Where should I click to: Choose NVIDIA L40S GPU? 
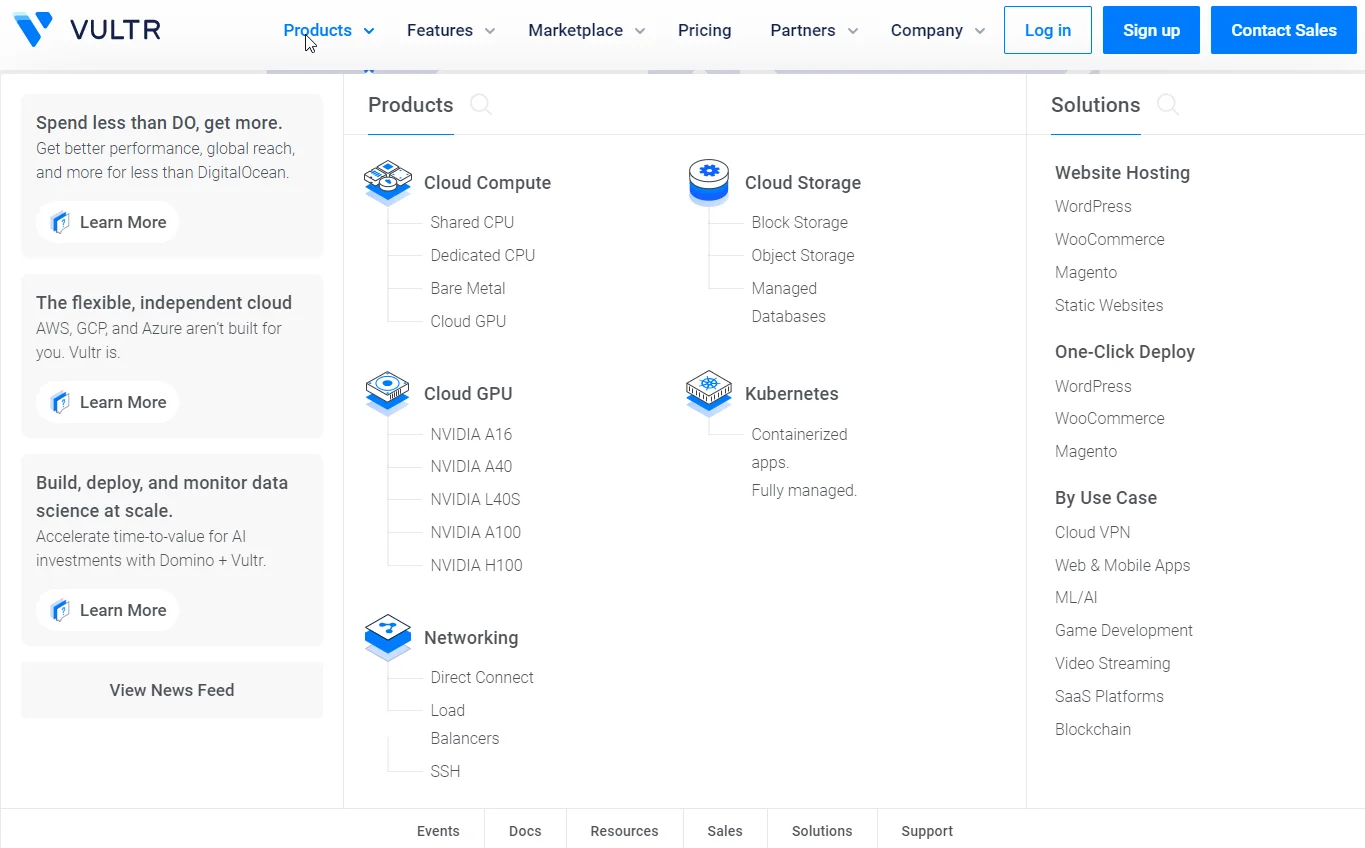[476, 499]
